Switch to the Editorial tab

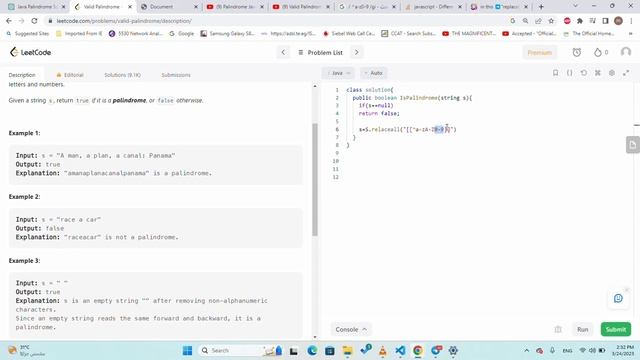pyautogui.click(x=70, y=75)
